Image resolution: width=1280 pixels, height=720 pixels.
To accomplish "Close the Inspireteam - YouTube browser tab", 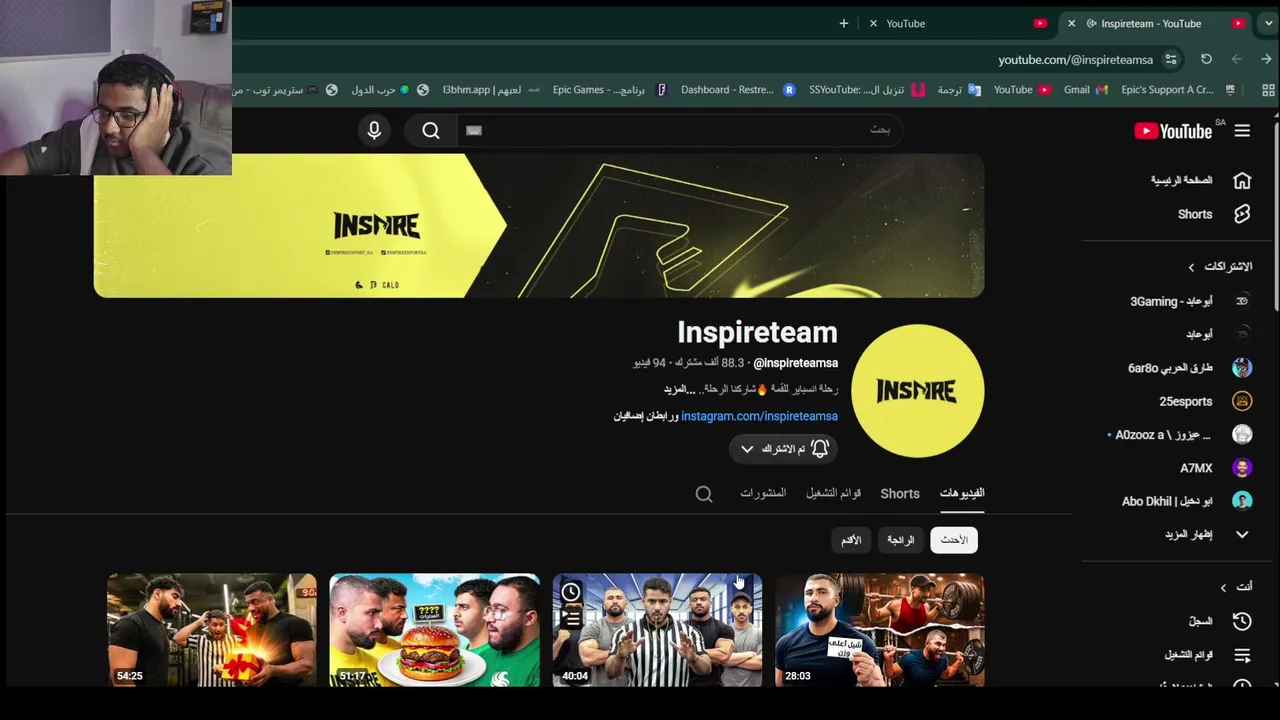I will 1071,23.
